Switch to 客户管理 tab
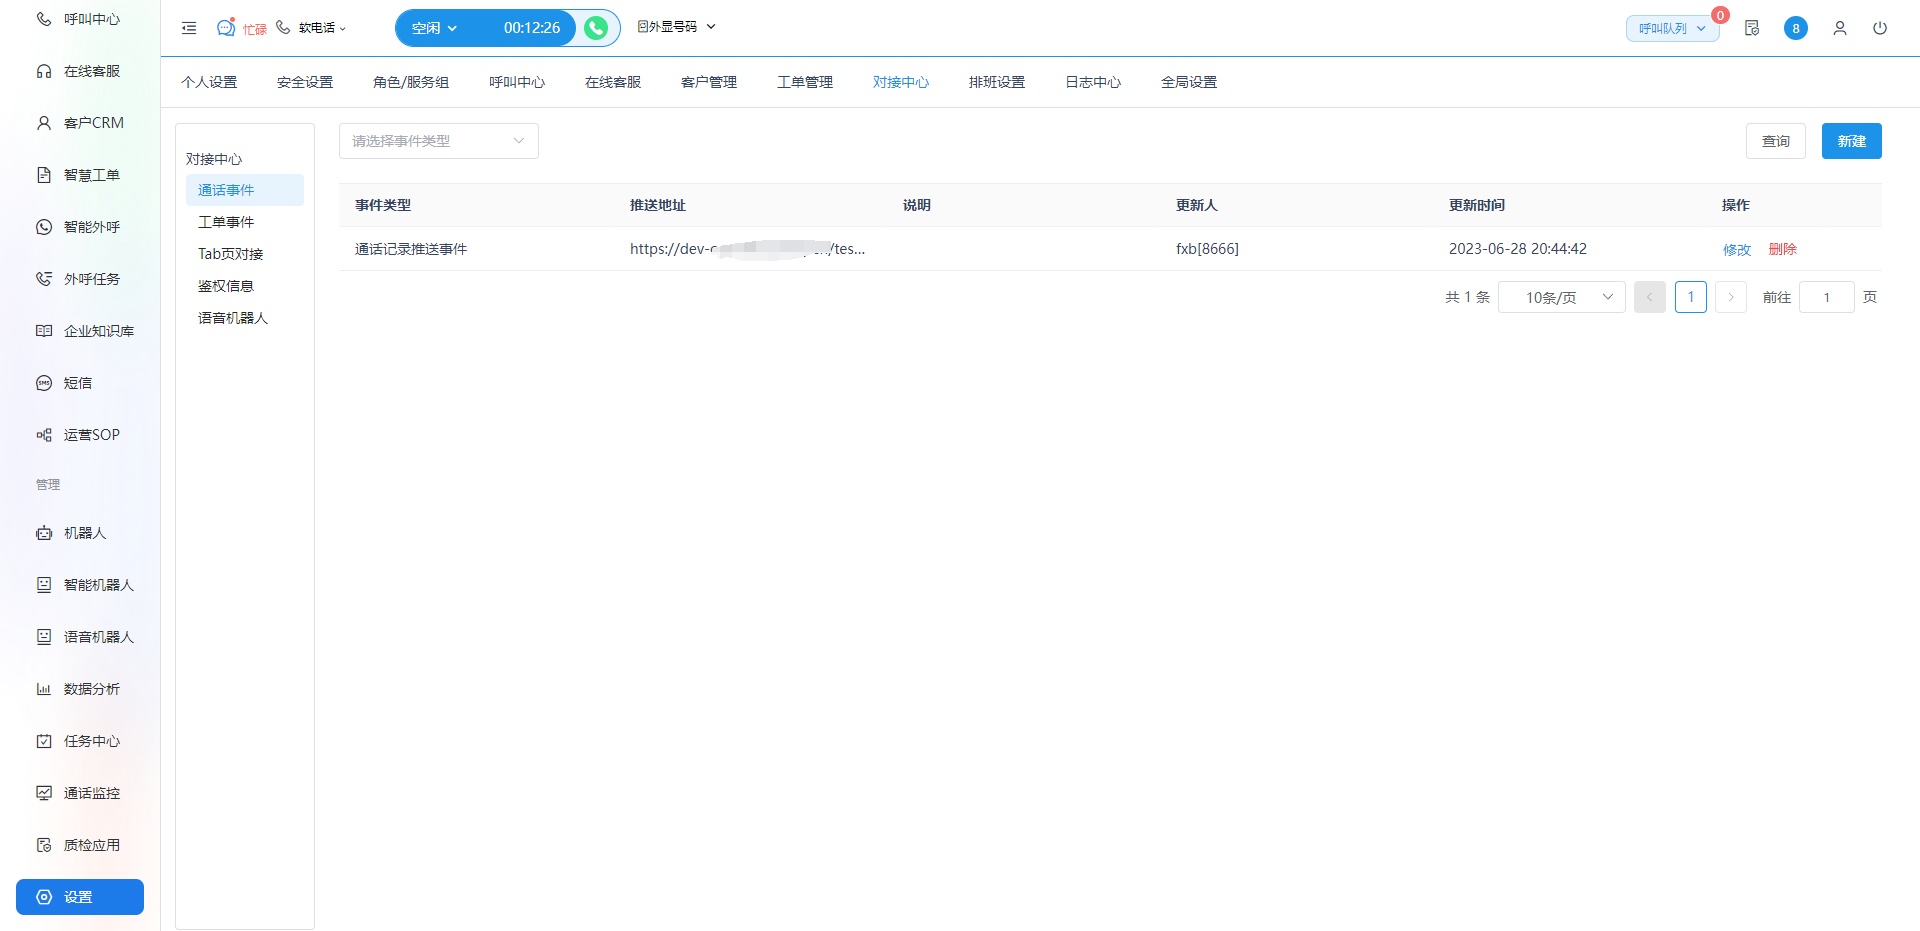This screenshot has width=1920, height=931. [709, 82]
